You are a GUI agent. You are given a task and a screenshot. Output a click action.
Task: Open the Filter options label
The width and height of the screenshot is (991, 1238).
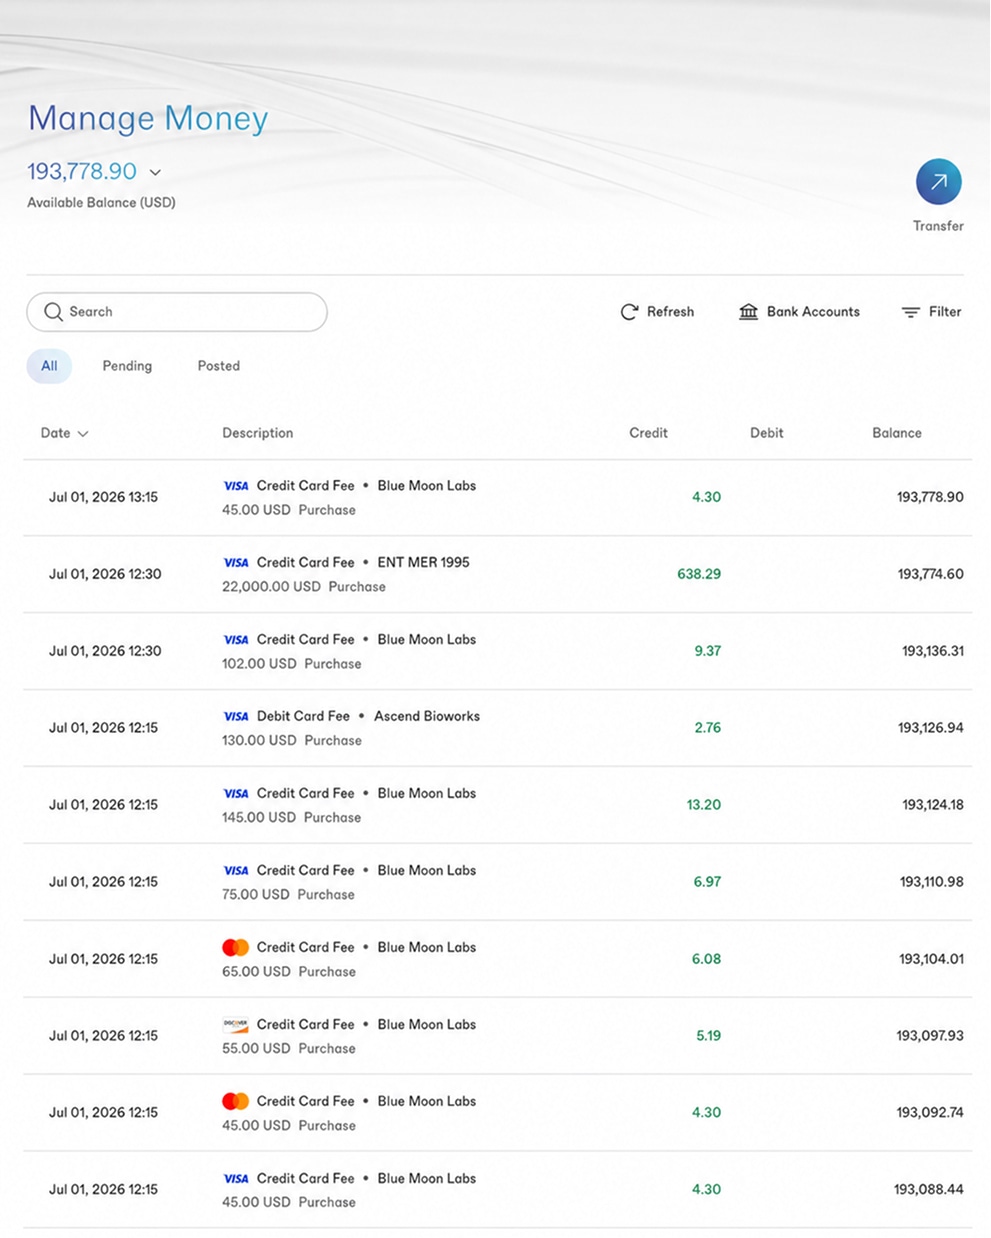(945, 312)
